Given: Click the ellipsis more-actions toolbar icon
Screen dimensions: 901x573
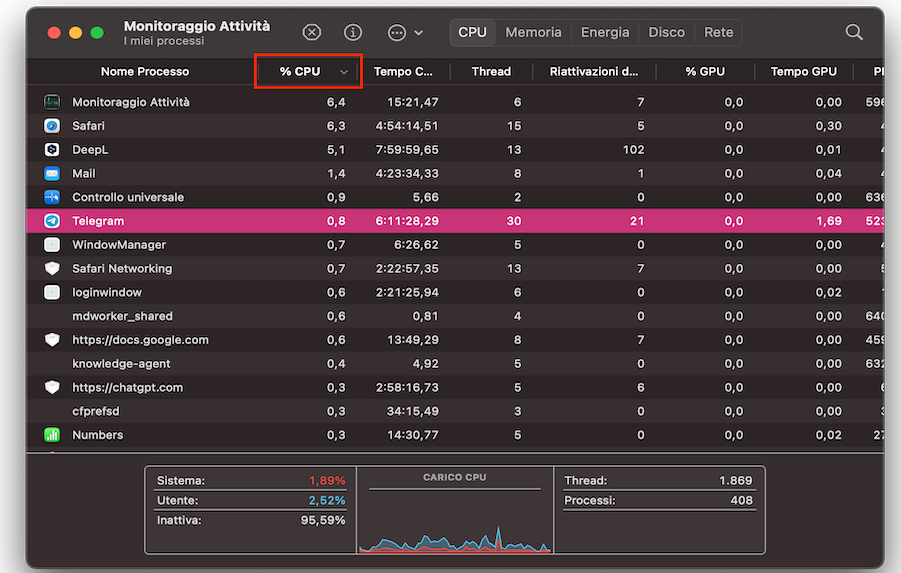Looking at the screenshot, I should pyautogui.click(x=396, y=33).
